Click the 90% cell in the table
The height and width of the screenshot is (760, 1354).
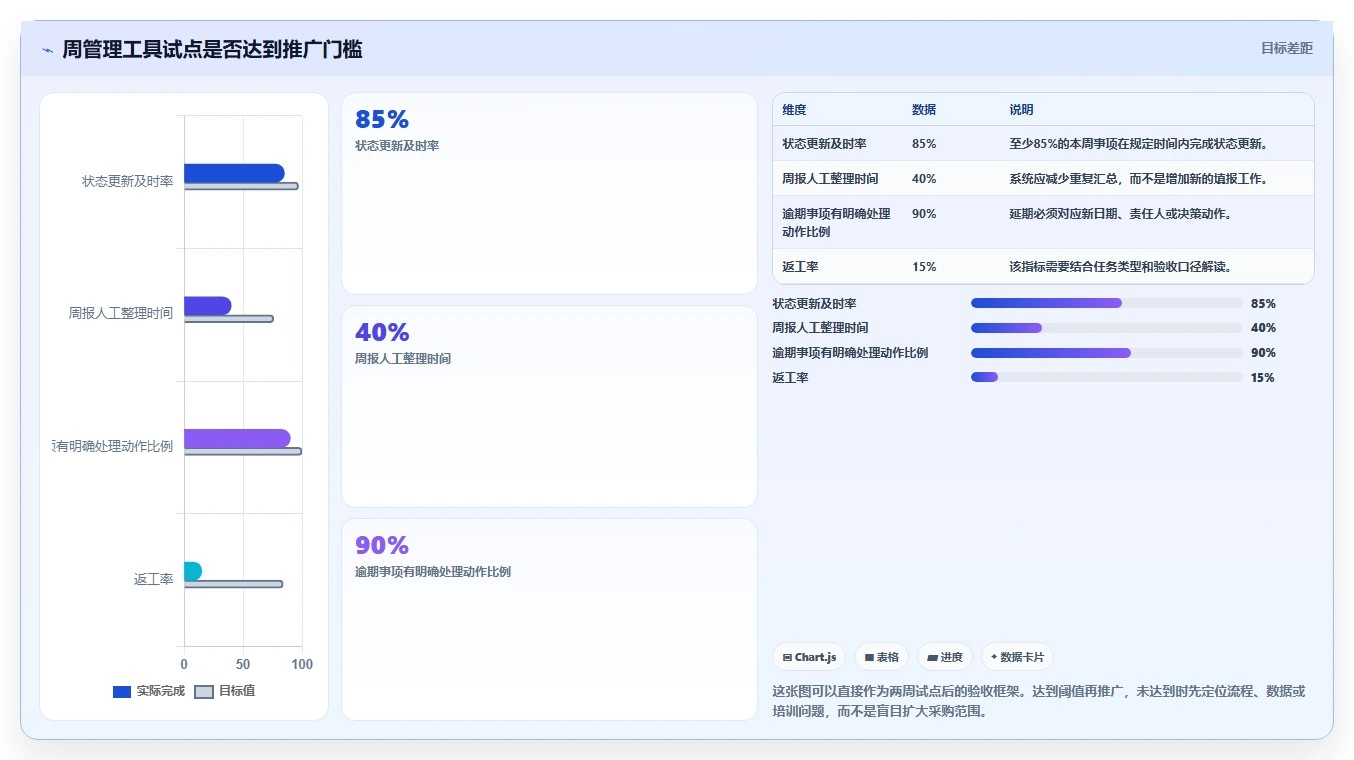click(924, 214)
